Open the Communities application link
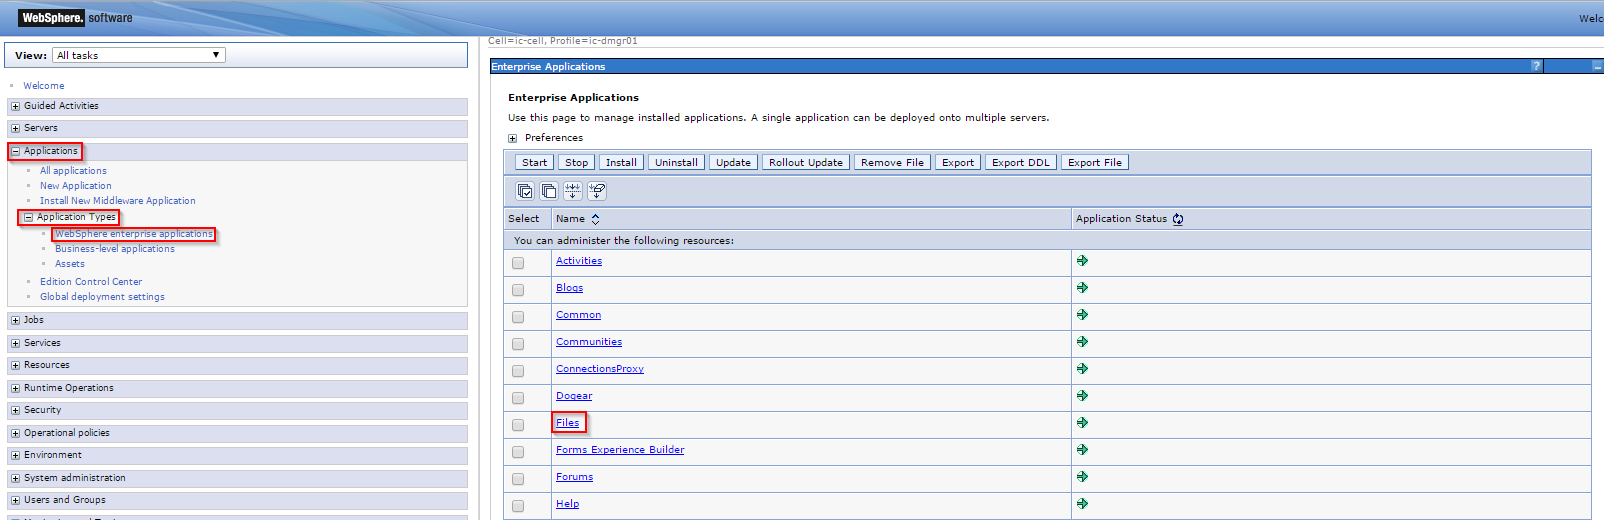Image resolution: width=1604 pixels, height=520 pixels. [589, 341]
